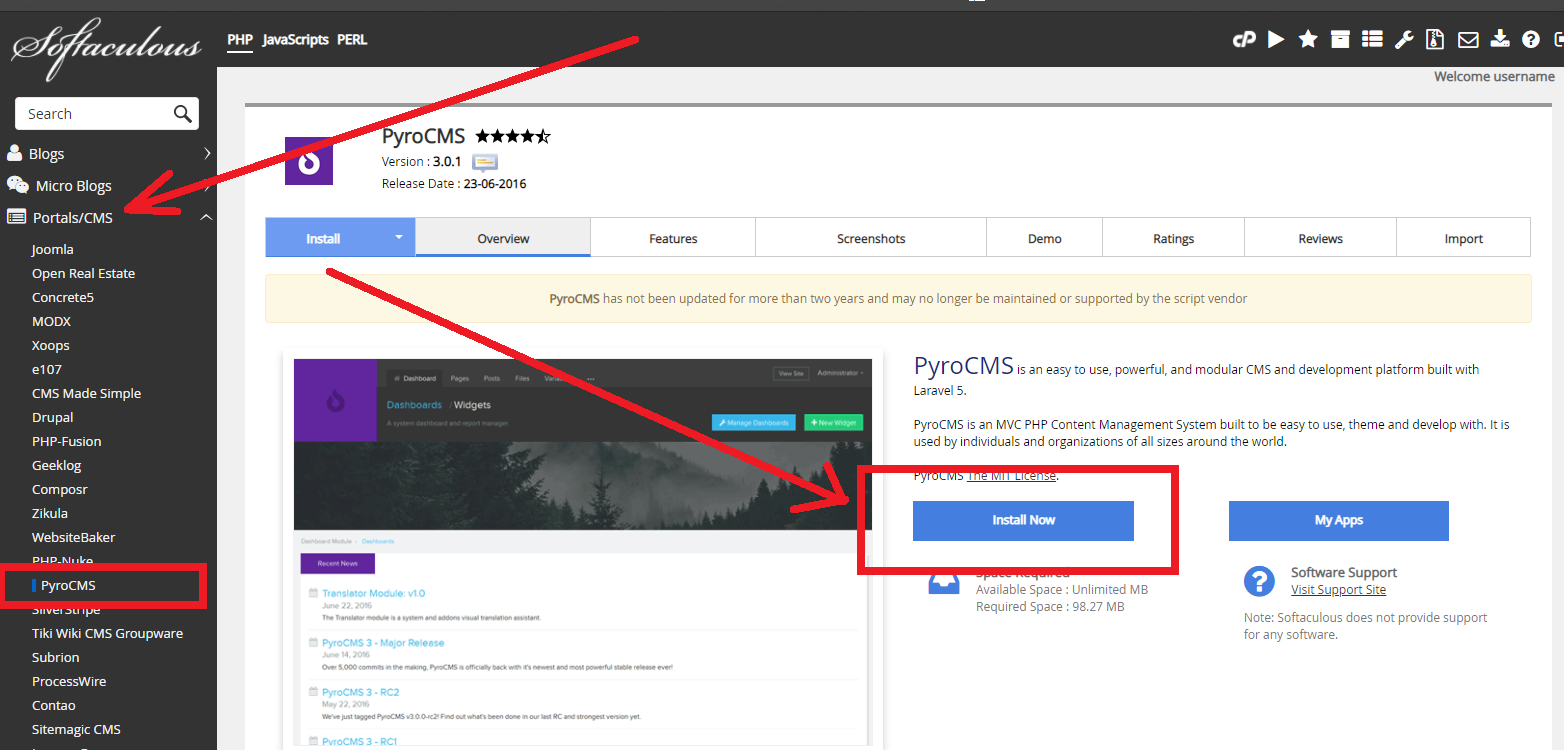Click the Demos play icon in the toolbar

pyautogui.click(x=1276, y=39)
